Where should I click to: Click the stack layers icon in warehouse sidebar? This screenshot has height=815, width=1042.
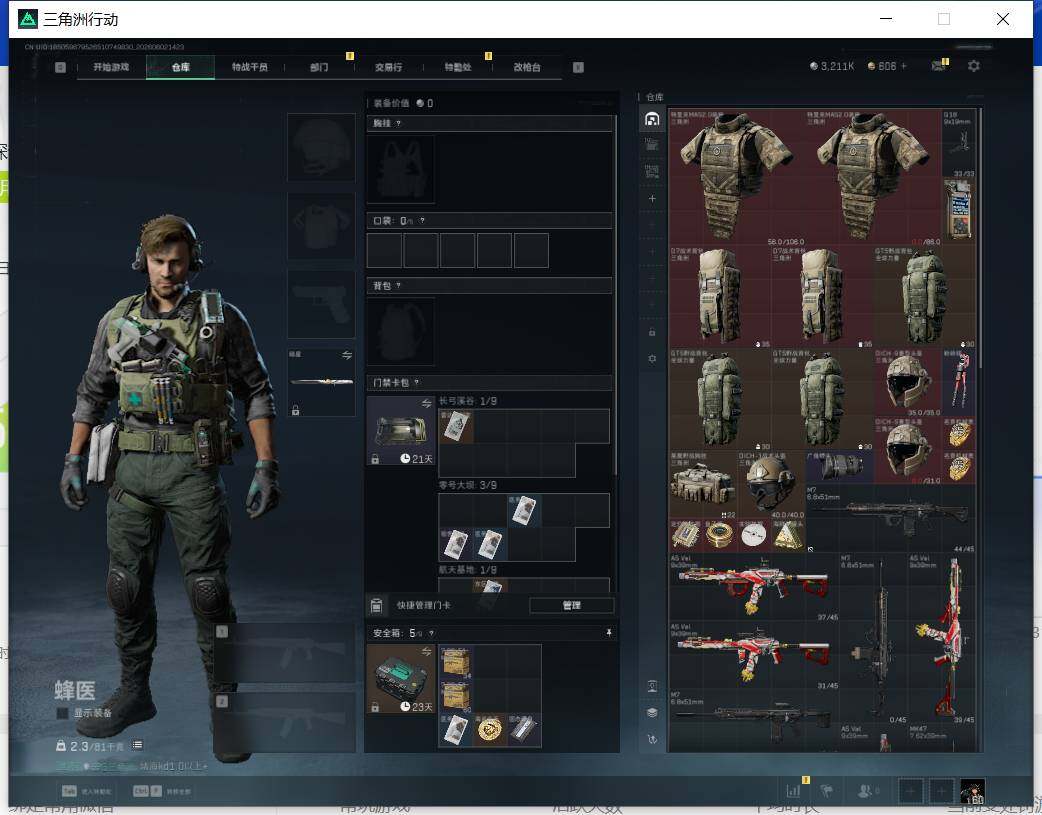tap(652, 713)
